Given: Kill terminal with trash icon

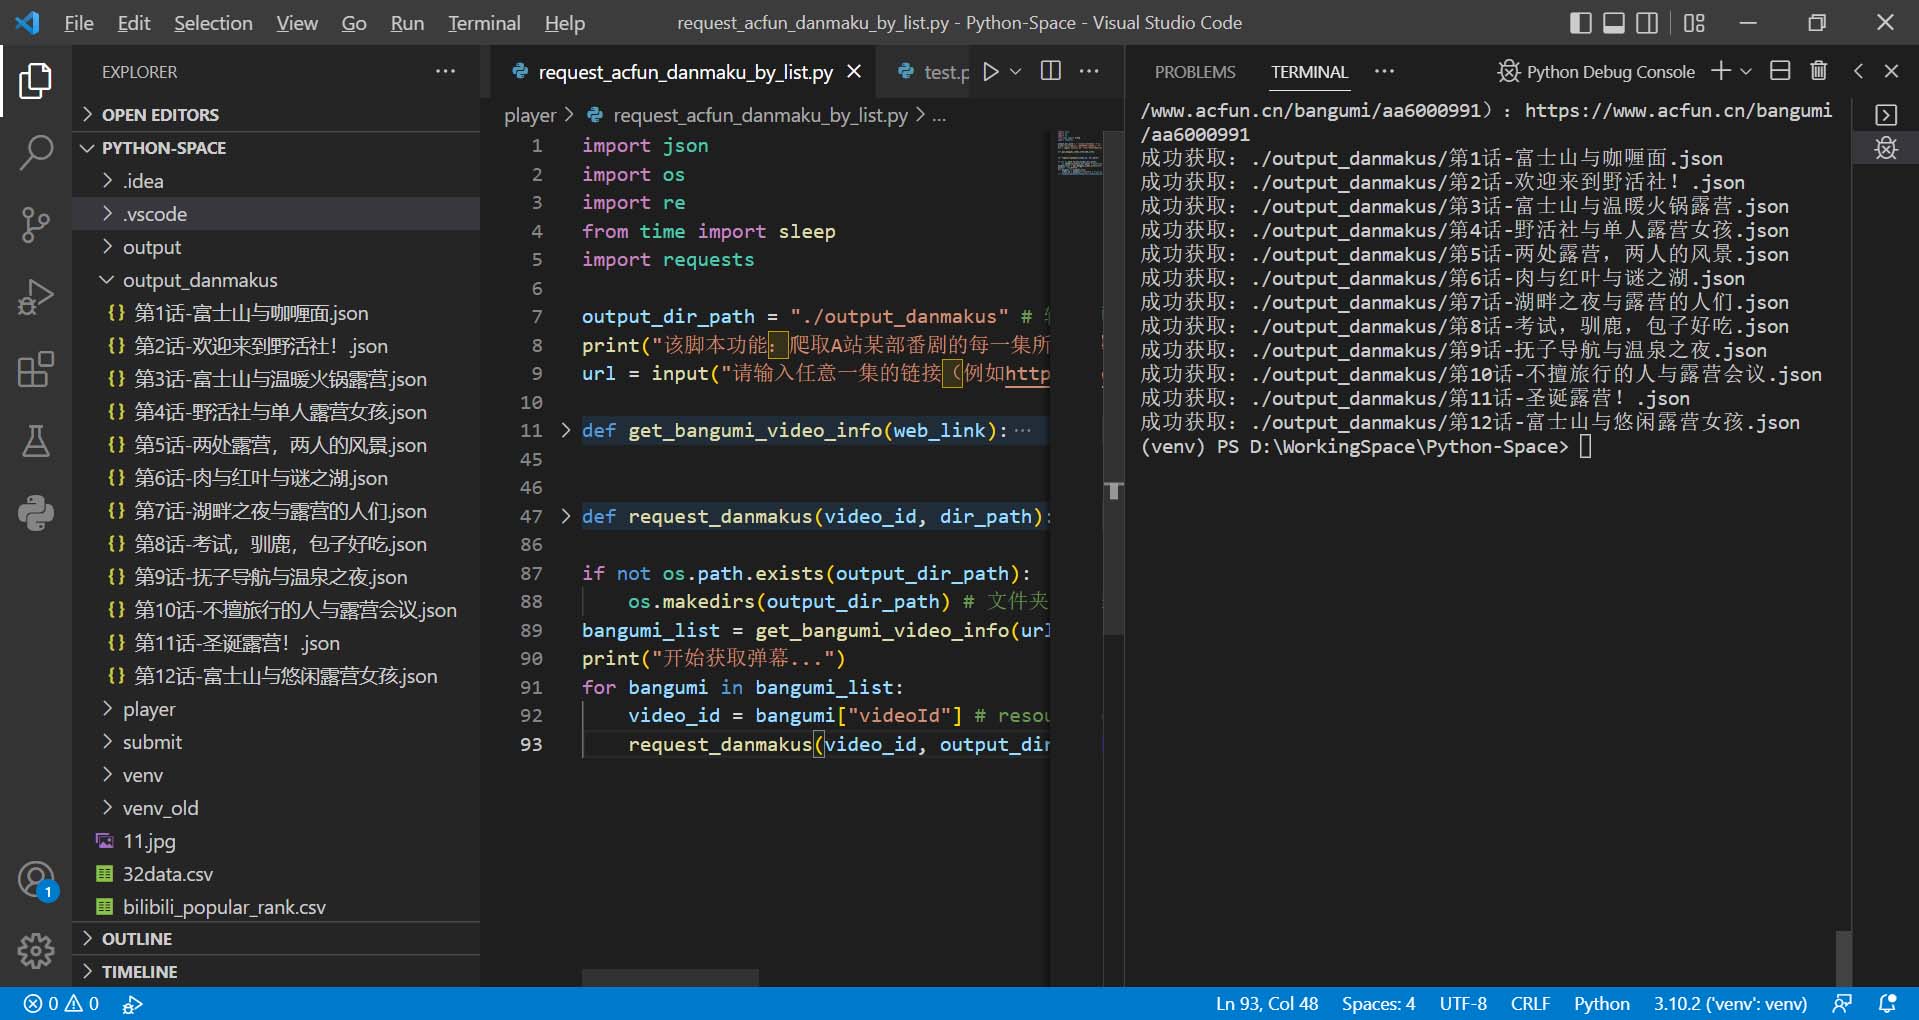Looking at the screenshot, I should 1819,71.
